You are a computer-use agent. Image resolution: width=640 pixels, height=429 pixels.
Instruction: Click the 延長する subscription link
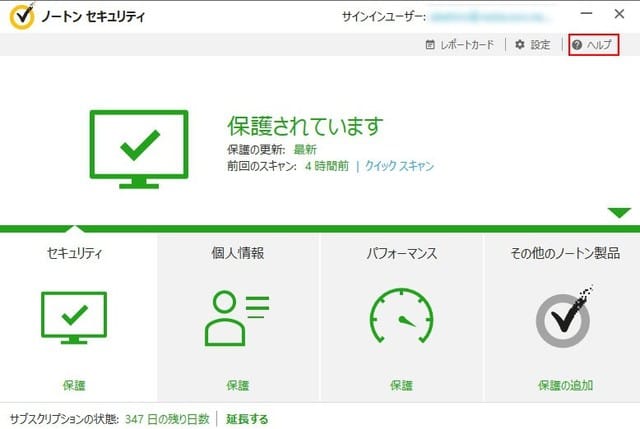tap(246, 419)
